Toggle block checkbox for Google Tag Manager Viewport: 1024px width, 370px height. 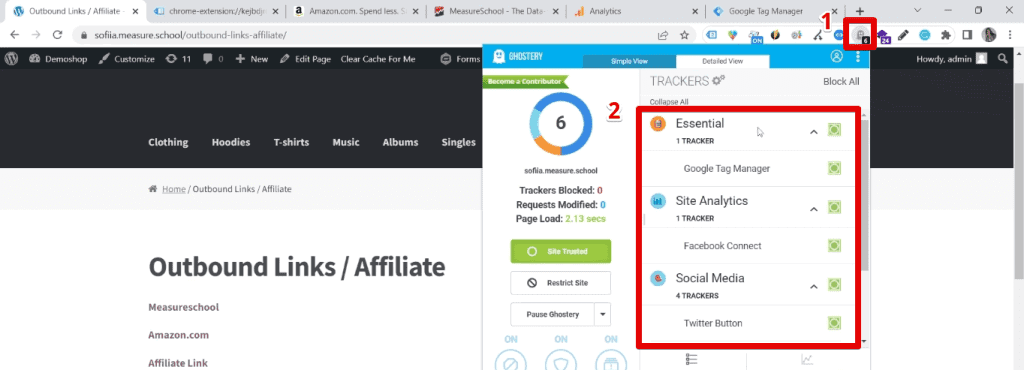tap(834, 168)
